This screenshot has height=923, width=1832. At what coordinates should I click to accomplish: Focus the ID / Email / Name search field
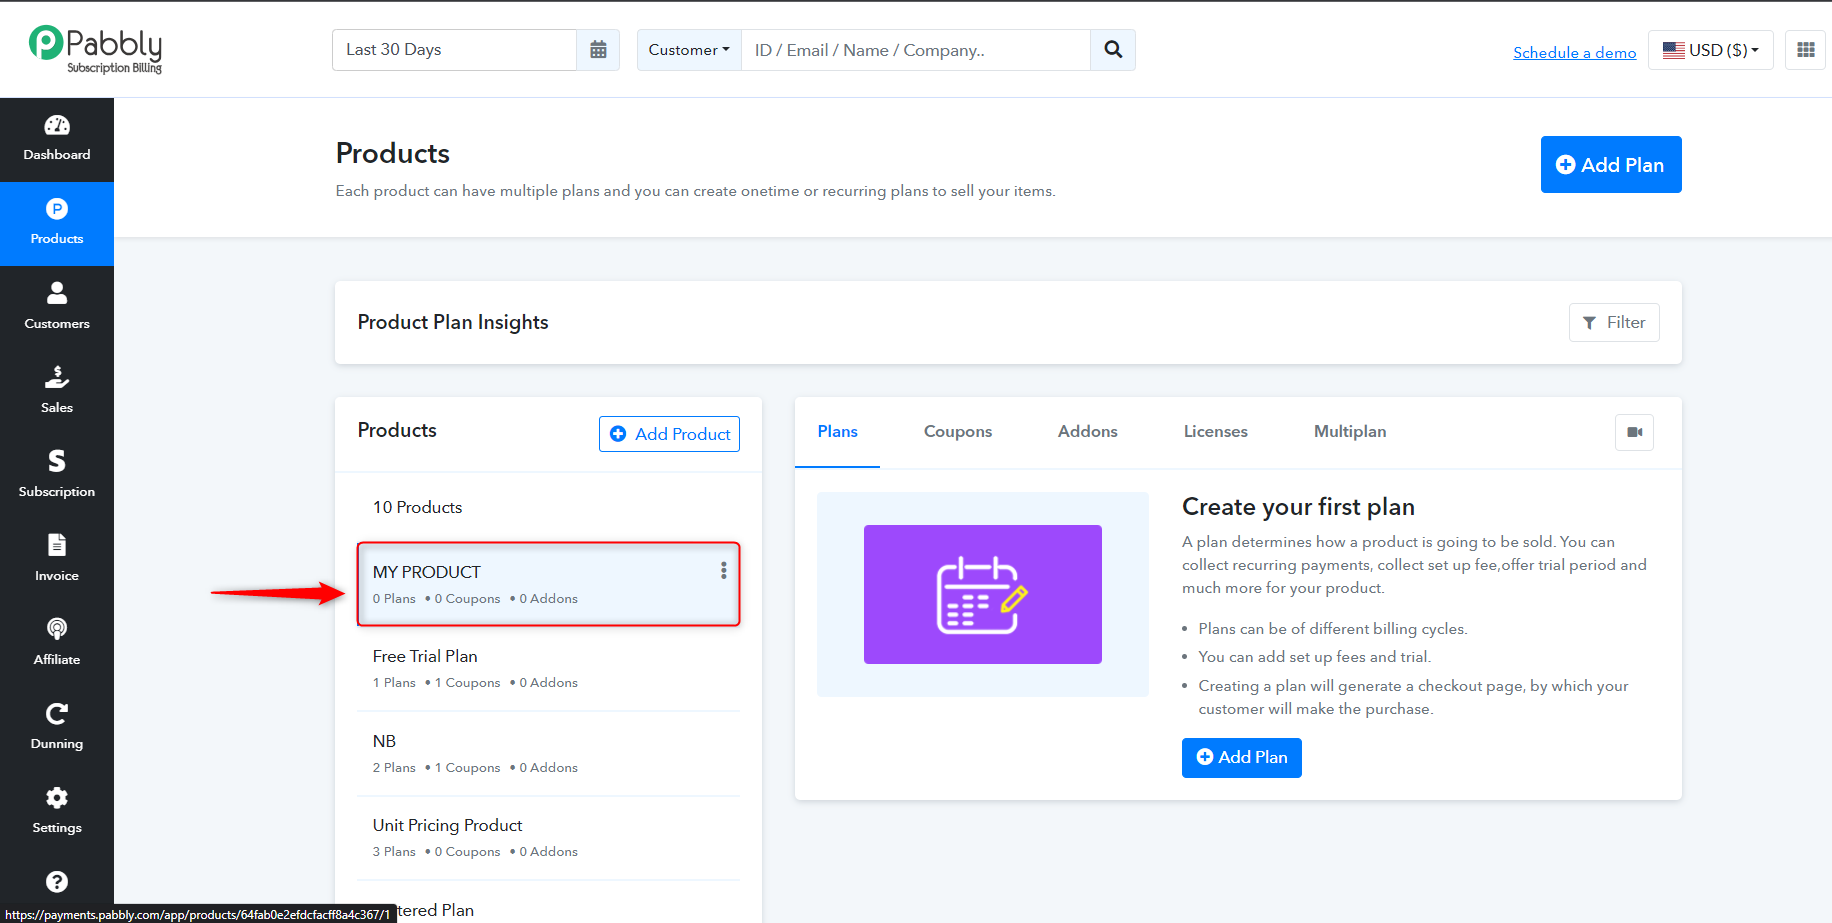[916, 50]
